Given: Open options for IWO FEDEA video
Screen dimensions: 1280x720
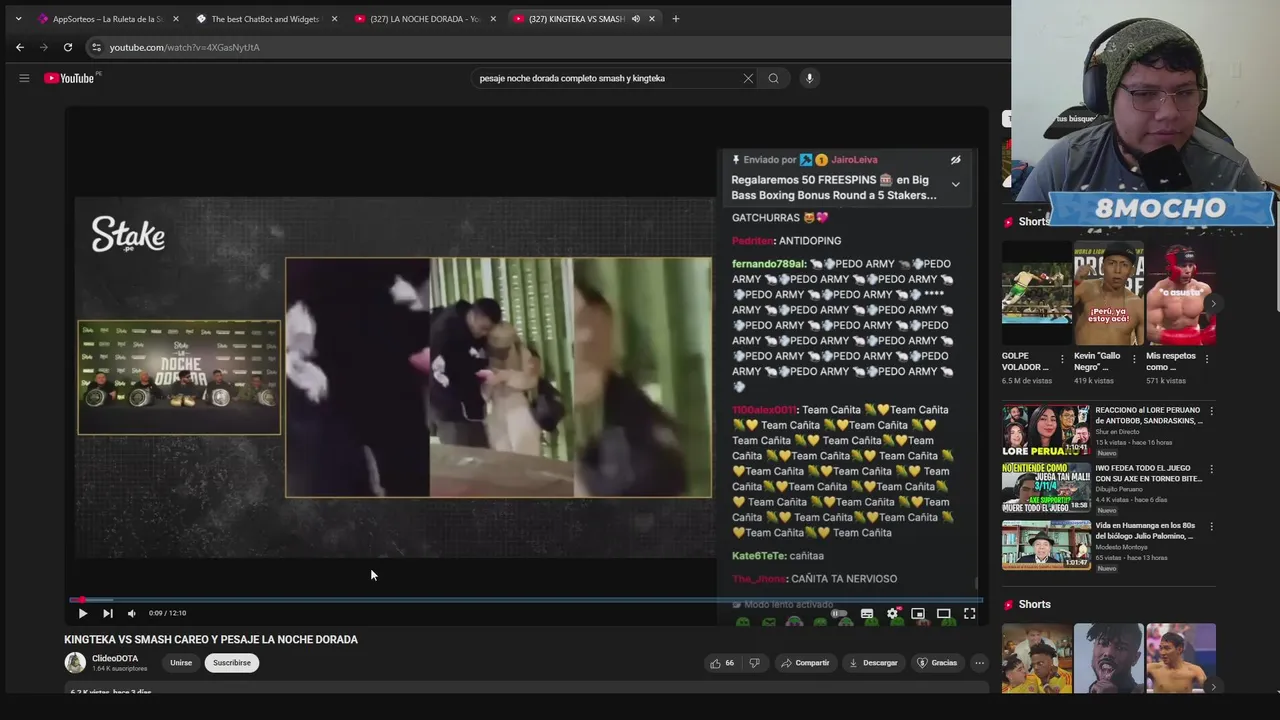Looking at the screenshot, I should coord(1211,468).
